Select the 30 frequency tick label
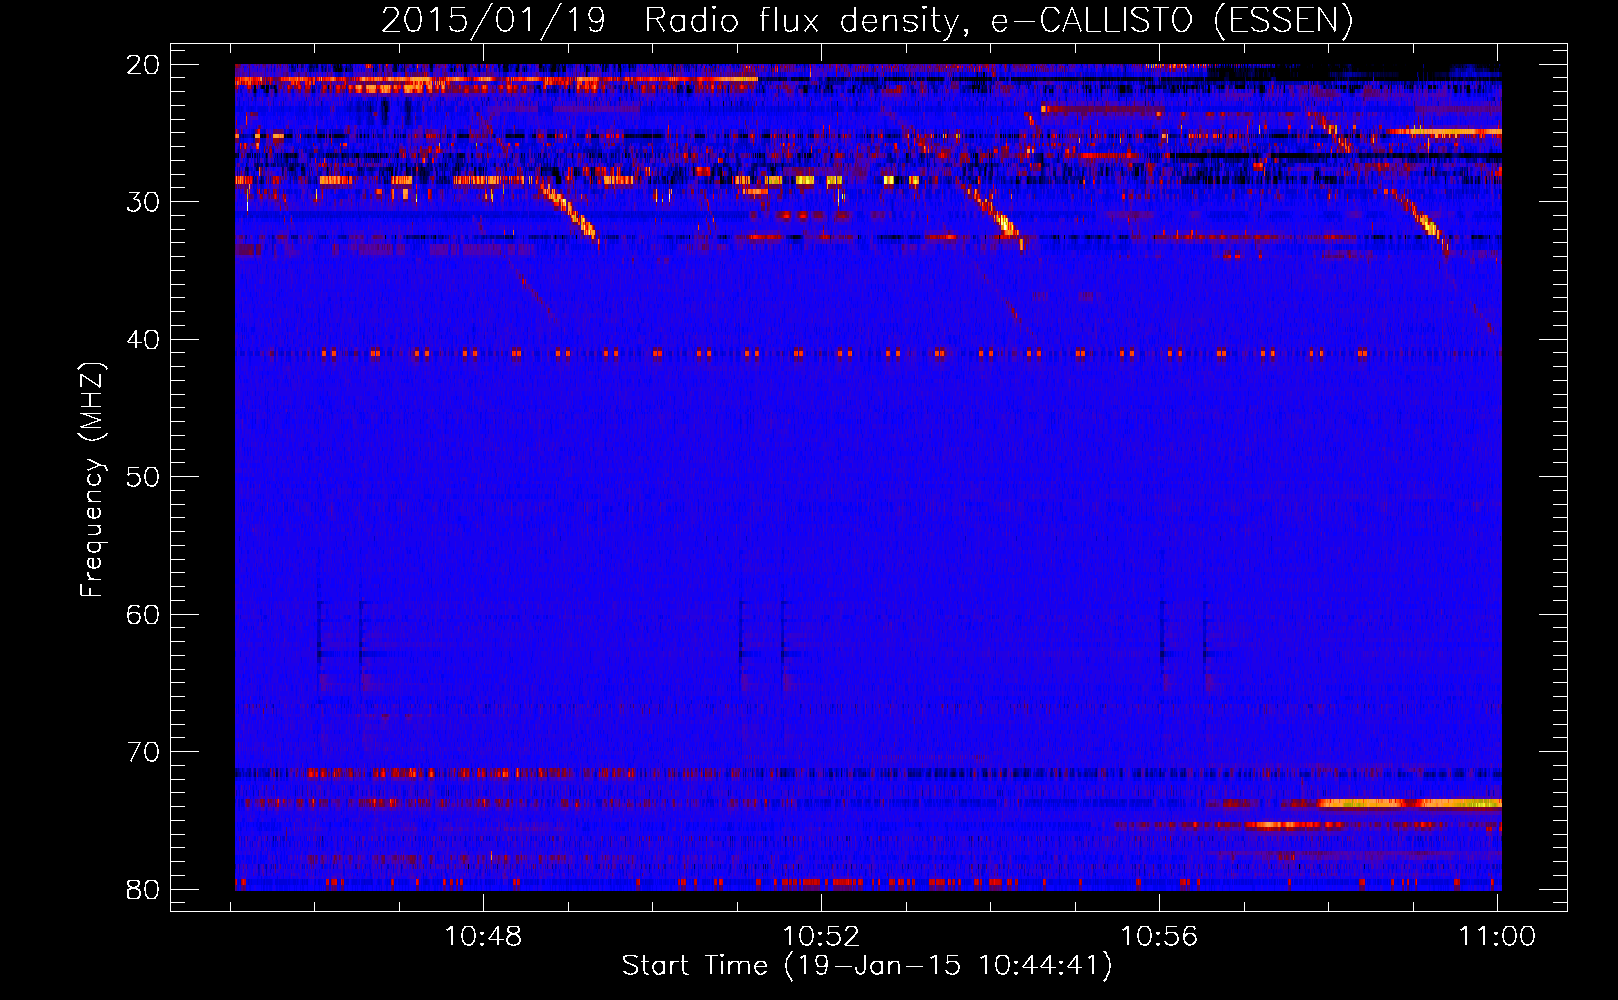The height and width of the screenshot is (1000, 1618). pyautogui.click(x=144, y=202)
